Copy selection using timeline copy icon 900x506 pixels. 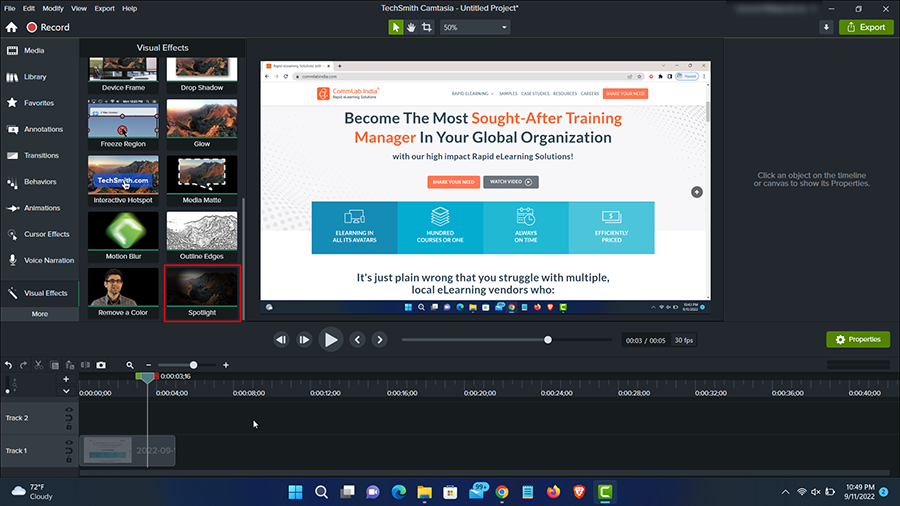coord(55,365)
